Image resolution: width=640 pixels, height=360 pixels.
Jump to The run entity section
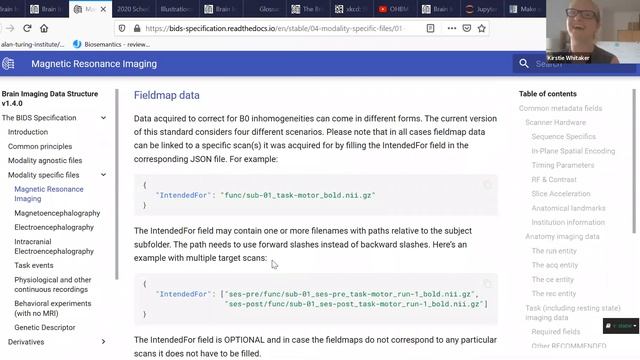[554, 251]
